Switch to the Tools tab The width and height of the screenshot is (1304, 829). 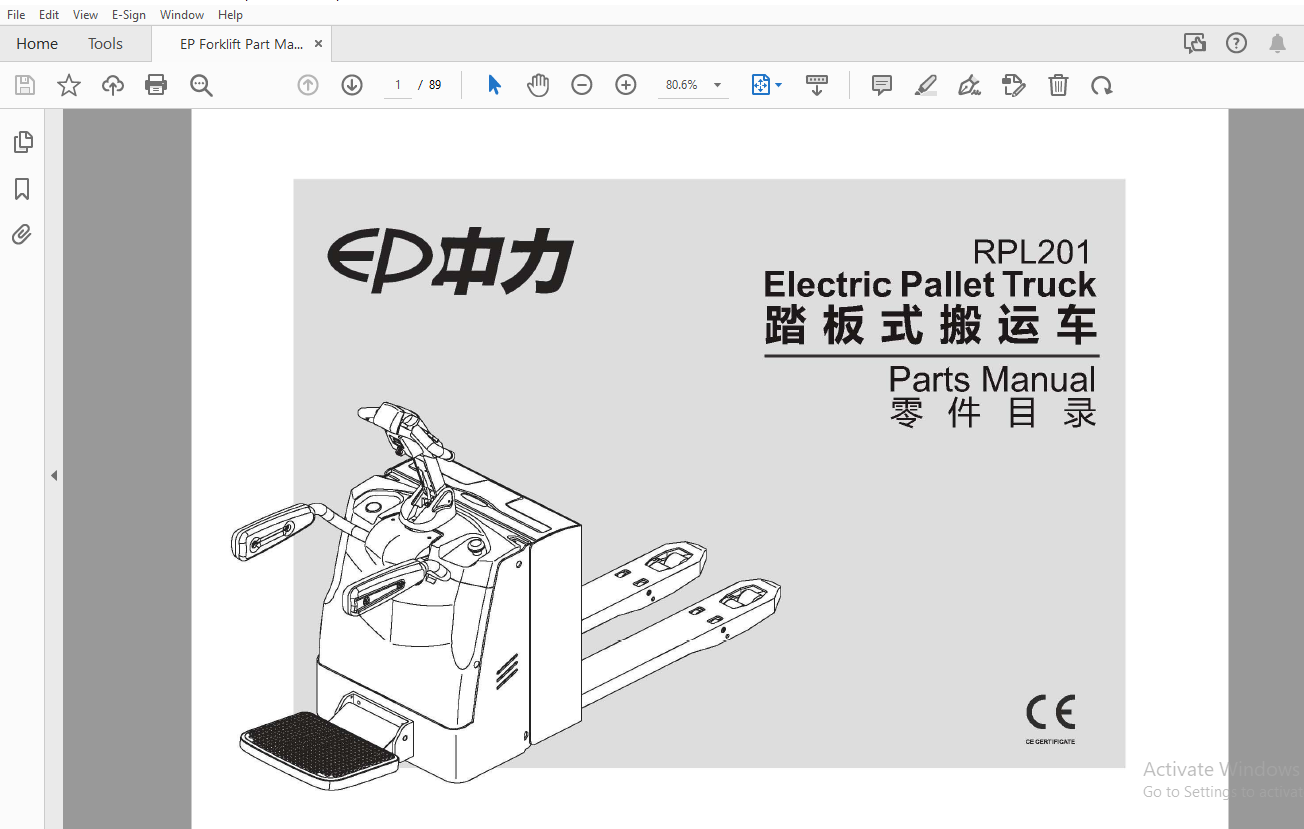click(105, 44)
